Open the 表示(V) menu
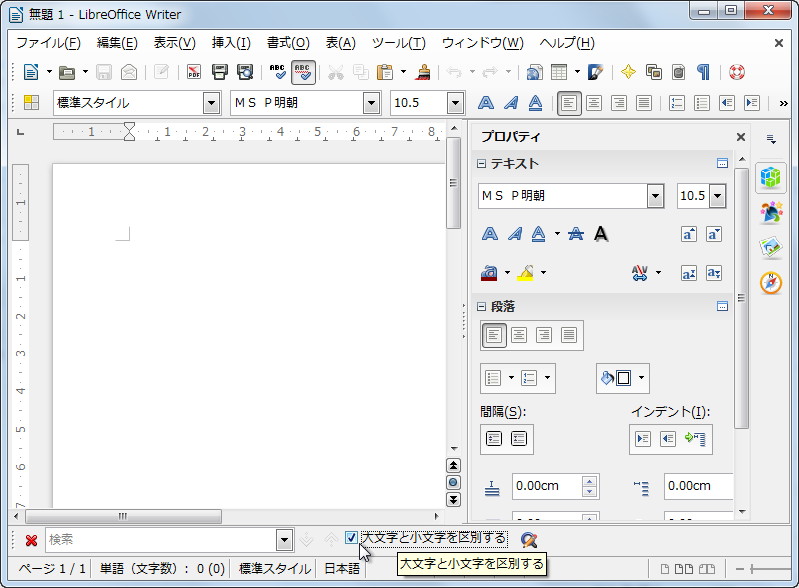Image resolution: width=799 pixels, height=588 pixels. 175,43
